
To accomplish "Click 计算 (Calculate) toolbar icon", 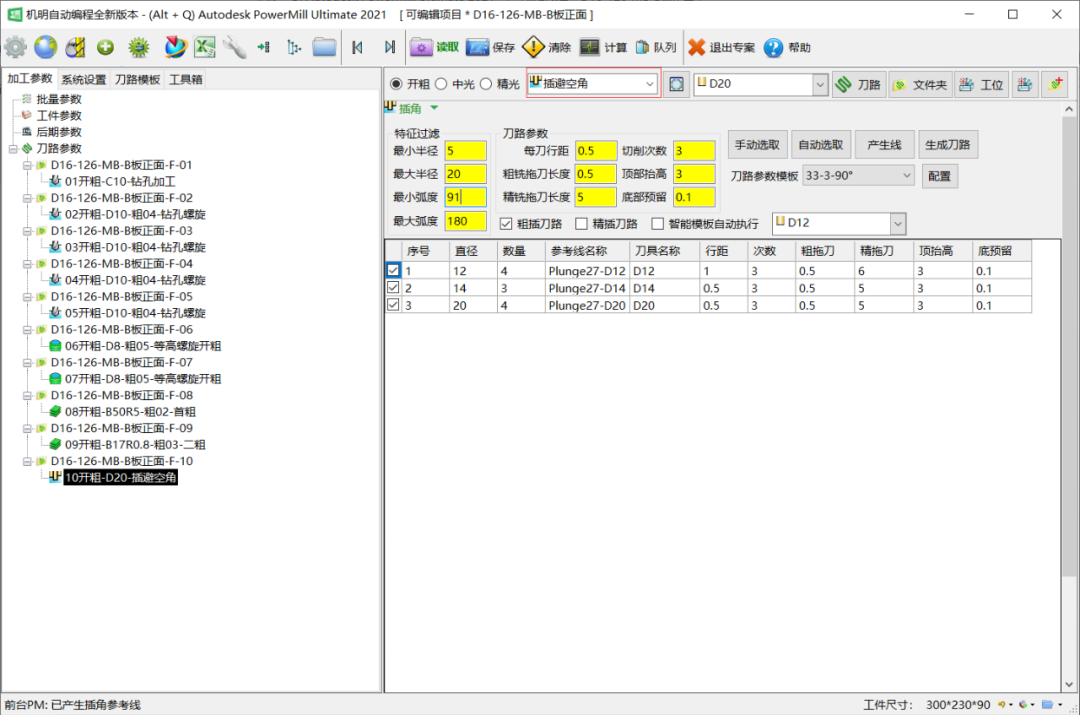I will (603, 47).
